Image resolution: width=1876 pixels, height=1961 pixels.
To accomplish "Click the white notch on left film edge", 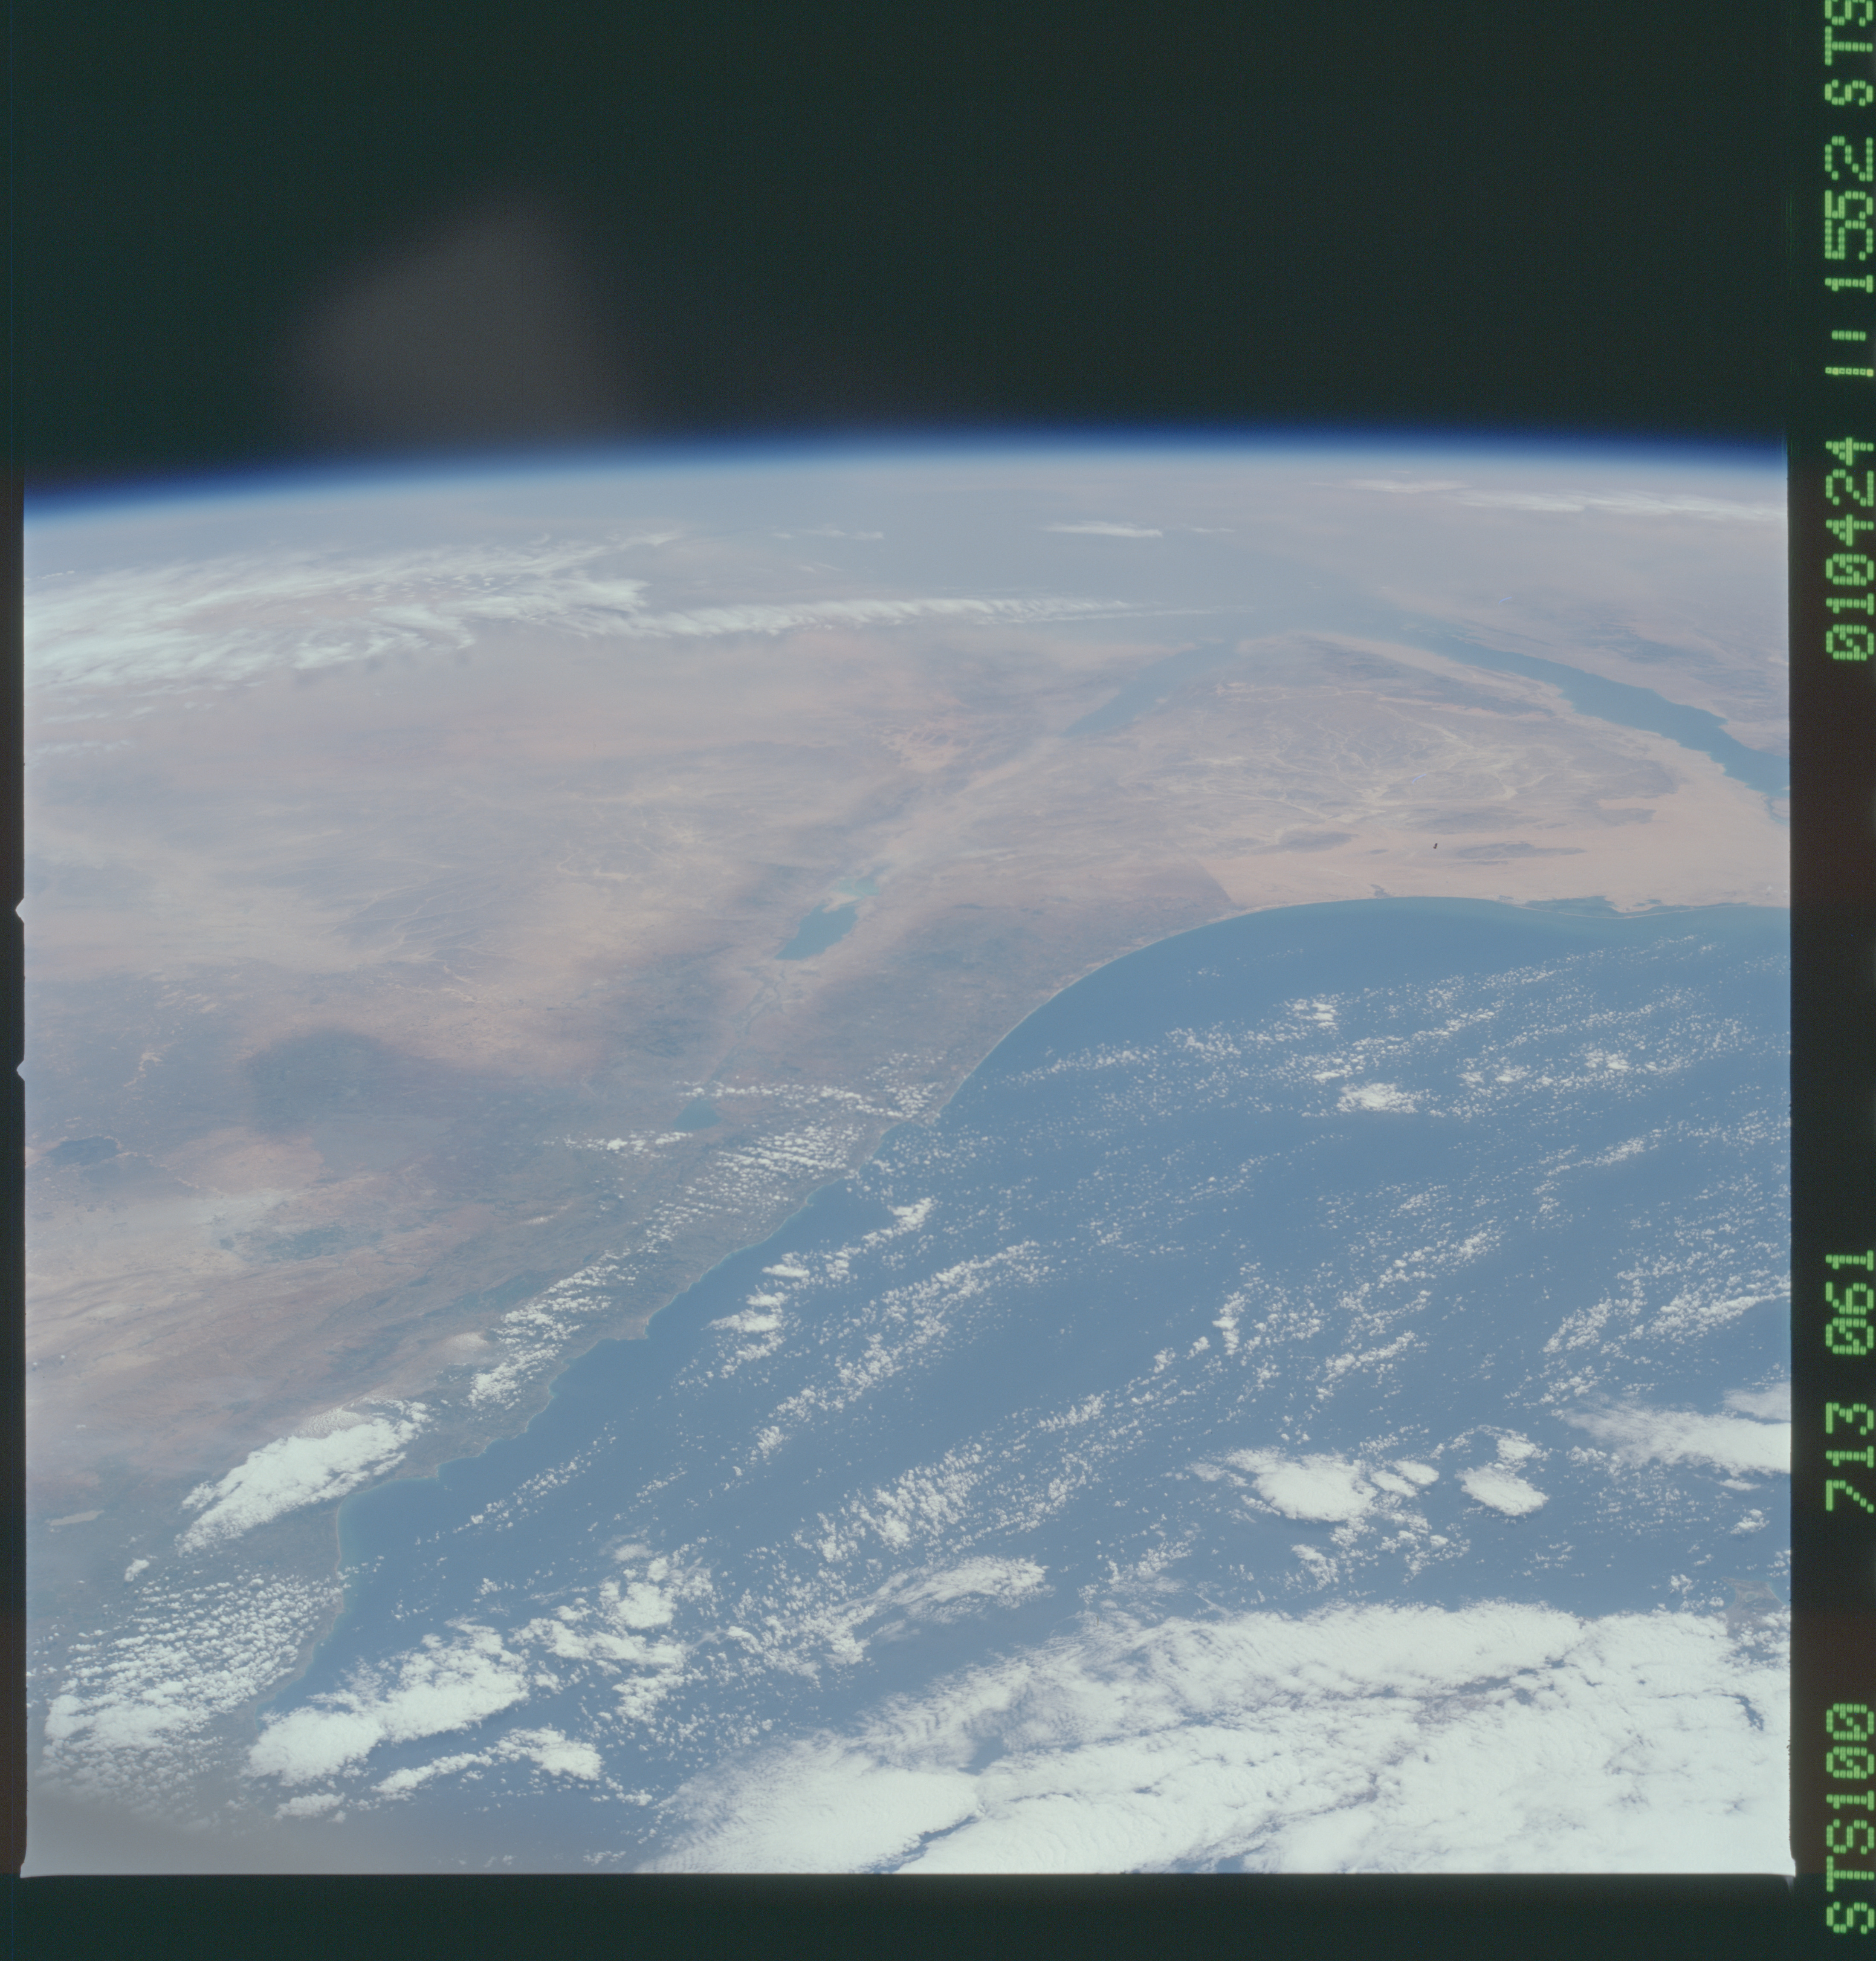I will click(x=19, y=911).
